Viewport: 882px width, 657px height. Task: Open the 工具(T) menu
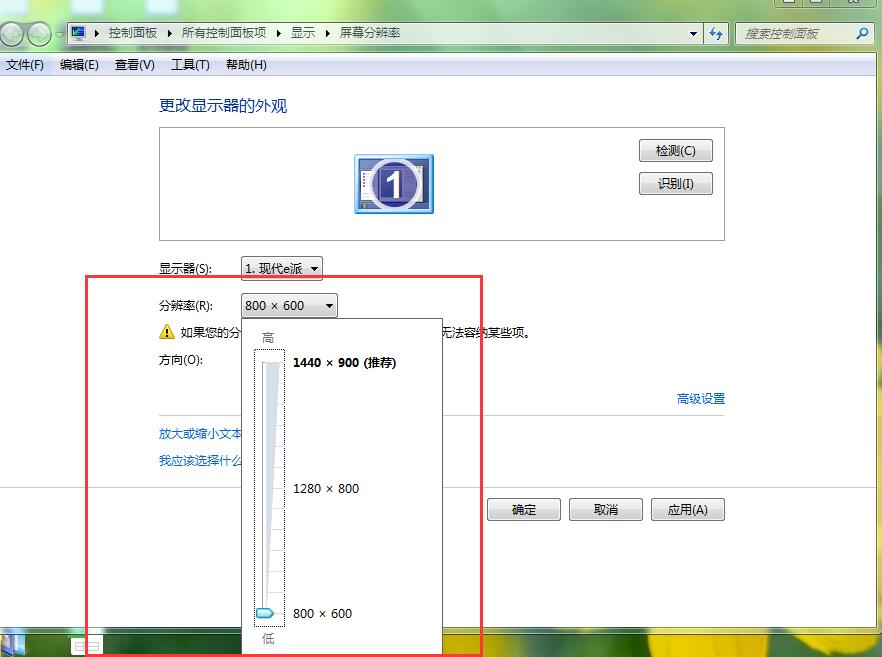(190, 65)
